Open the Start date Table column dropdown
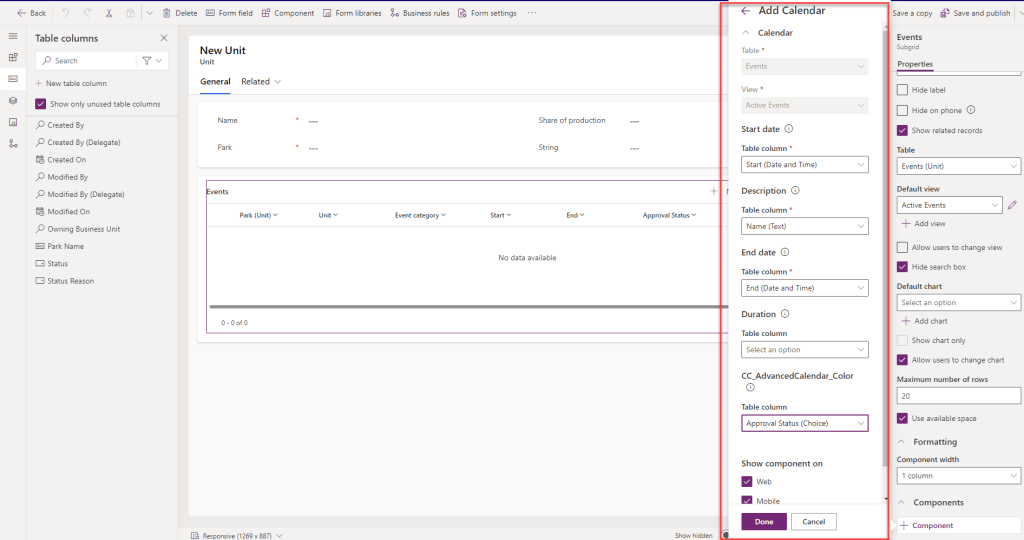Viewport: 1024px width, 540px height. [804, 164]
